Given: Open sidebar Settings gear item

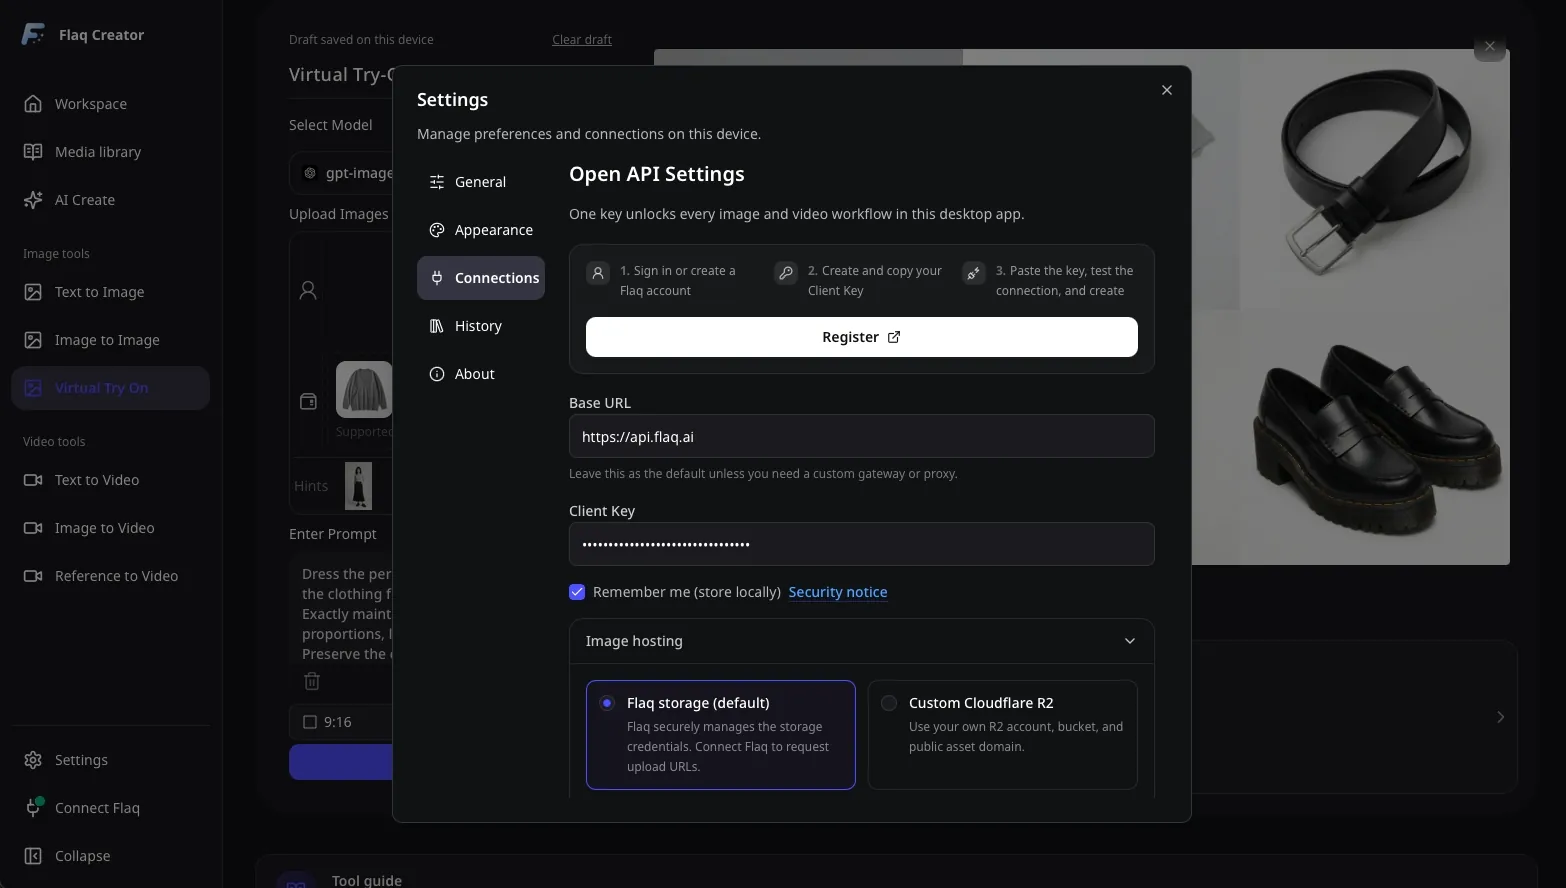Looking at the screenshot, I should (x=110, y=760).
